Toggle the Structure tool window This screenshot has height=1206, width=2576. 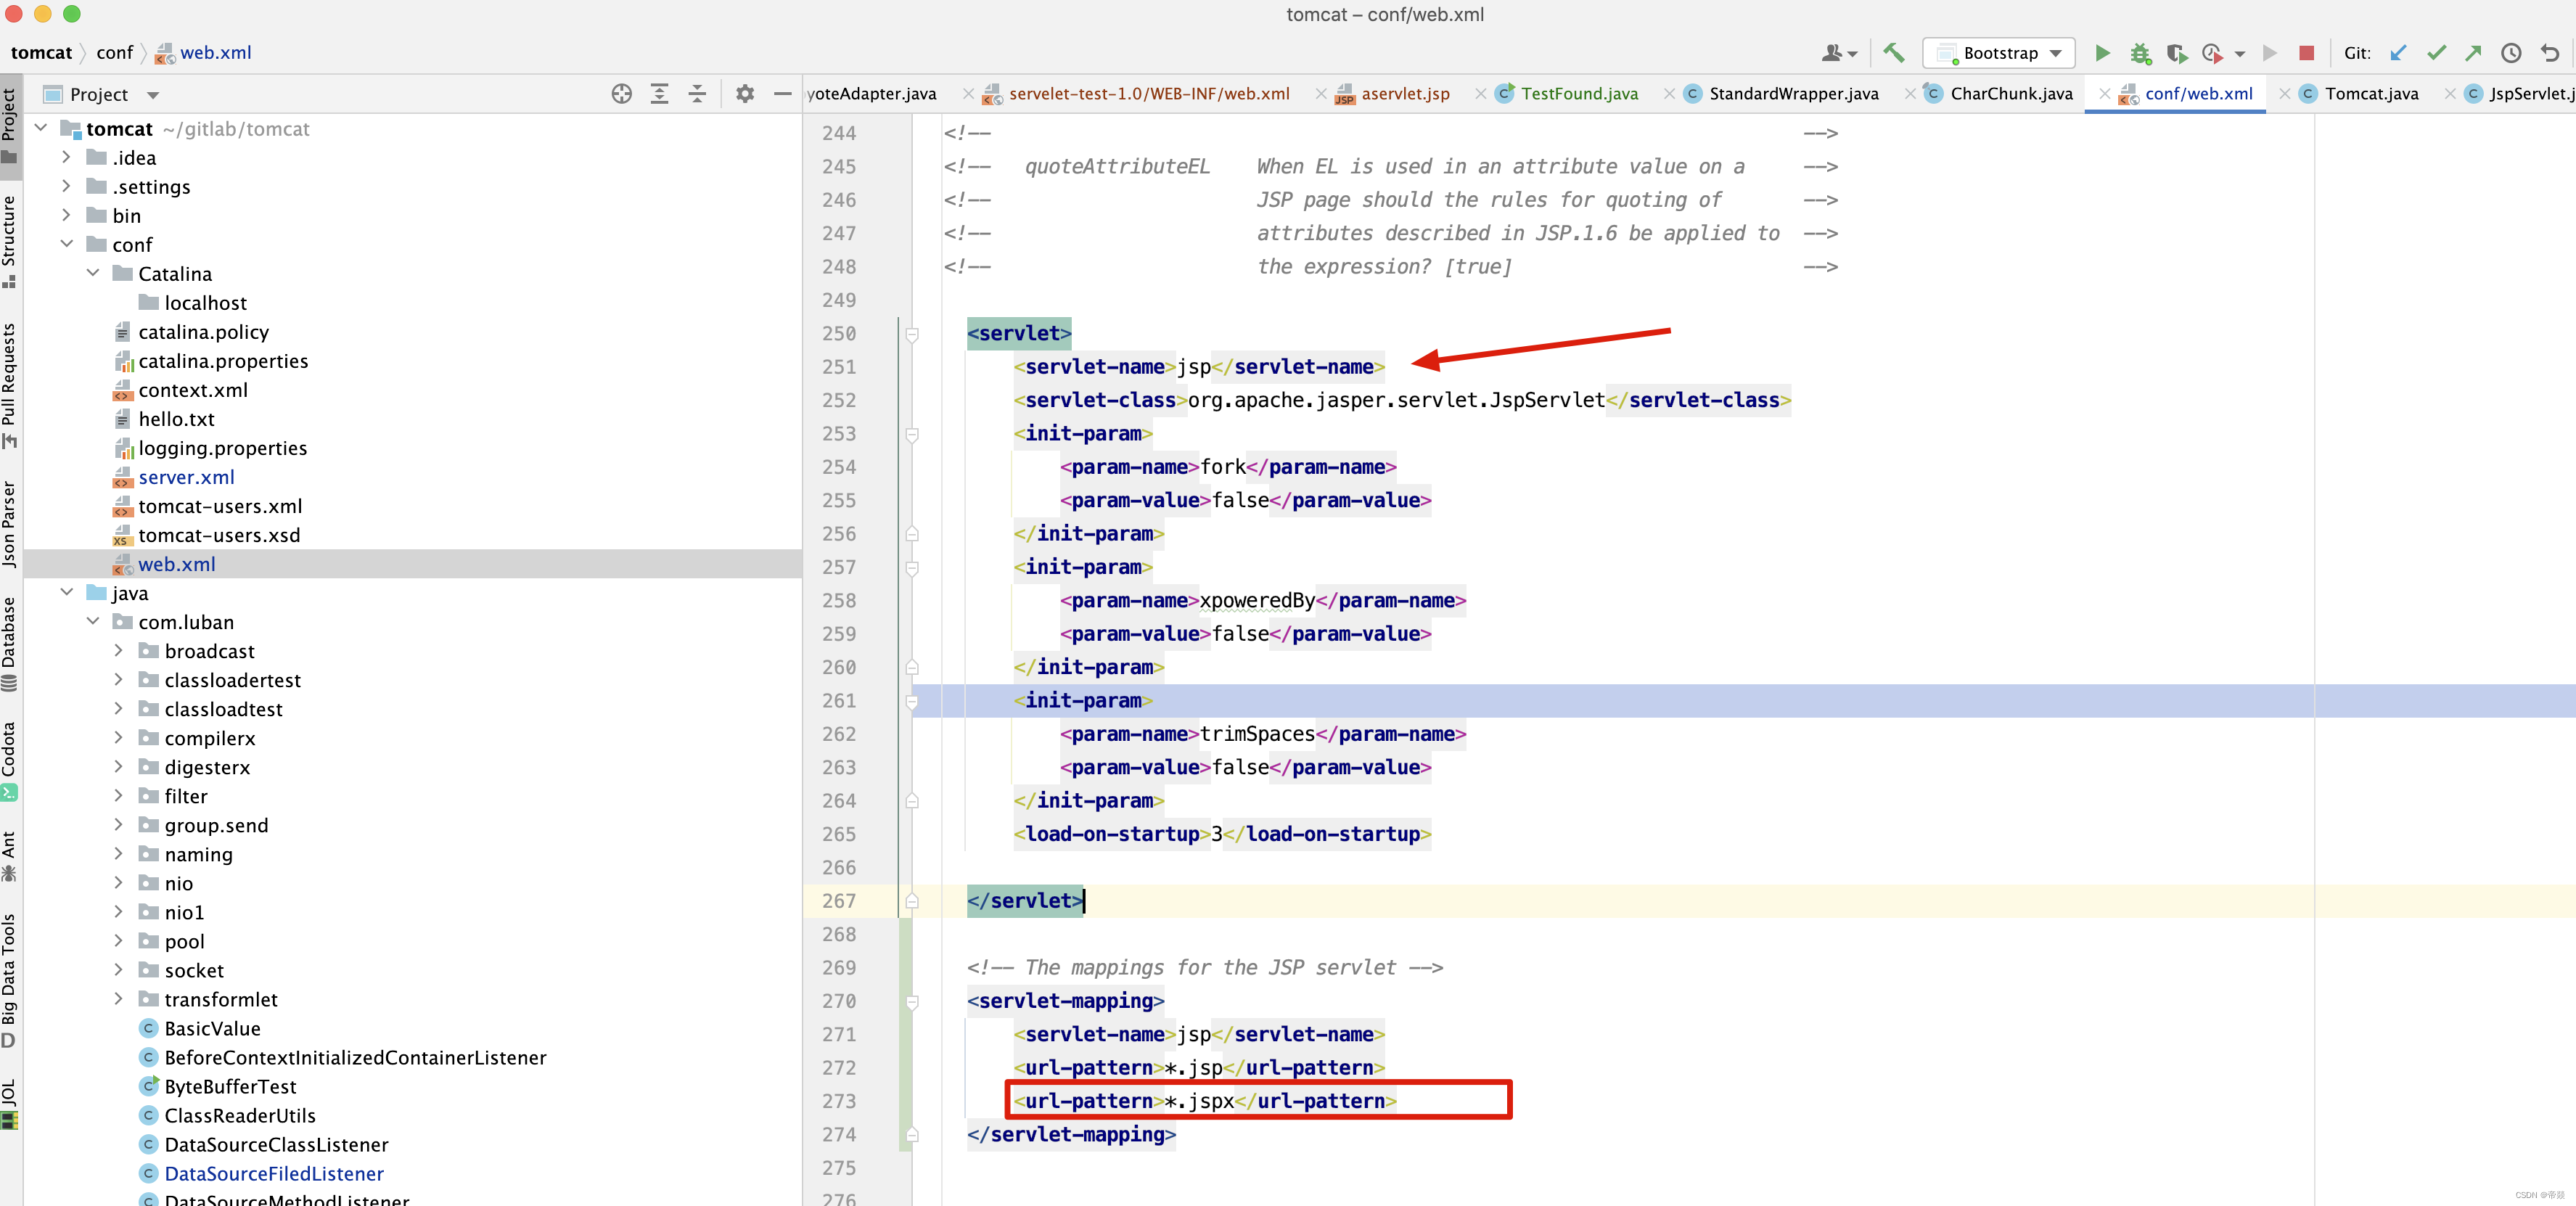10,240
